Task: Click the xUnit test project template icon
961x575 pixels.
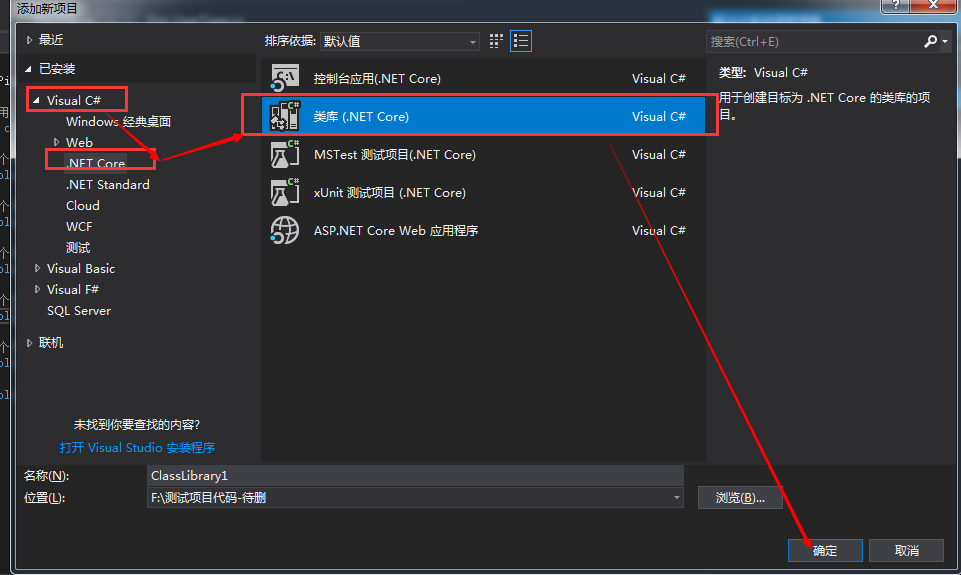Action: pos(285,192)
